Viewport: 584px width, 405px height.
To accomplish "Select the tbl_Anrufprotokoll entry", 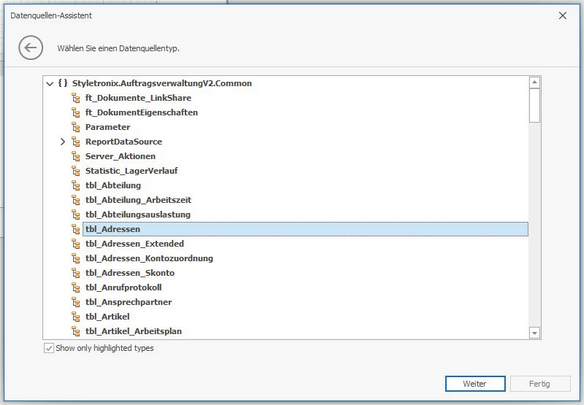I will pyautogui.click(x=123, y=287).
